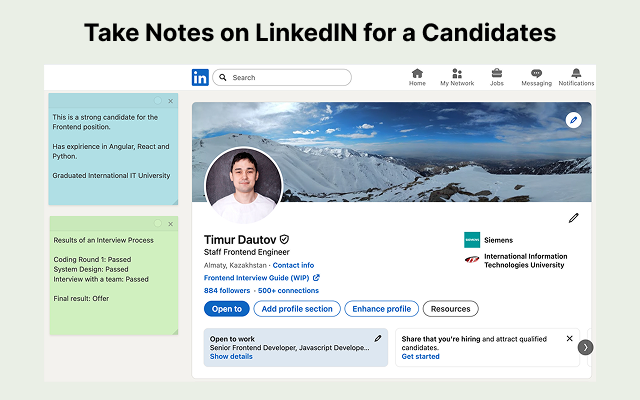Click the LinkedIn logo icon
The height and width of the screenshot is (400, 640).
tap(200, 77)
